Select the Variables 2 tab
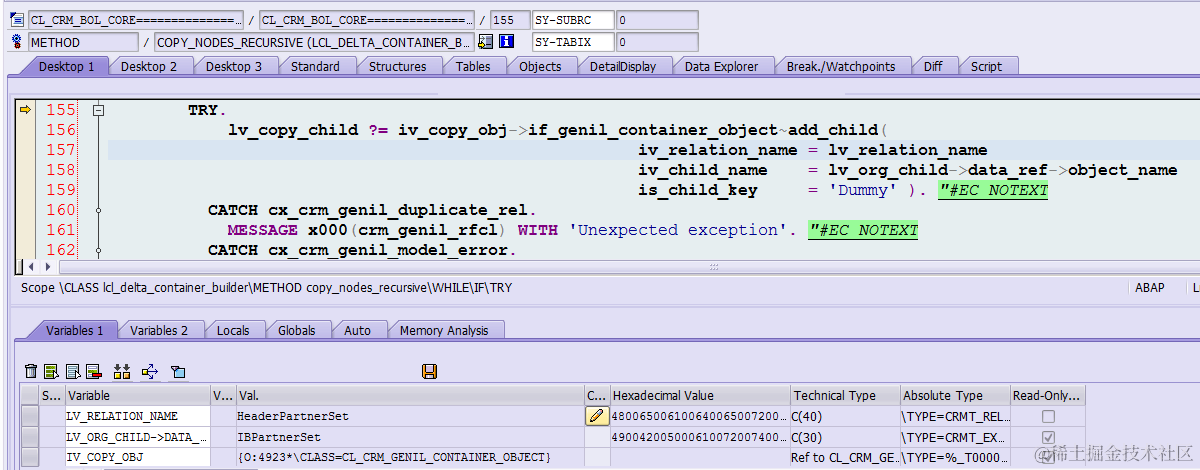The image size is (1200, 470). tap(159, 330)
